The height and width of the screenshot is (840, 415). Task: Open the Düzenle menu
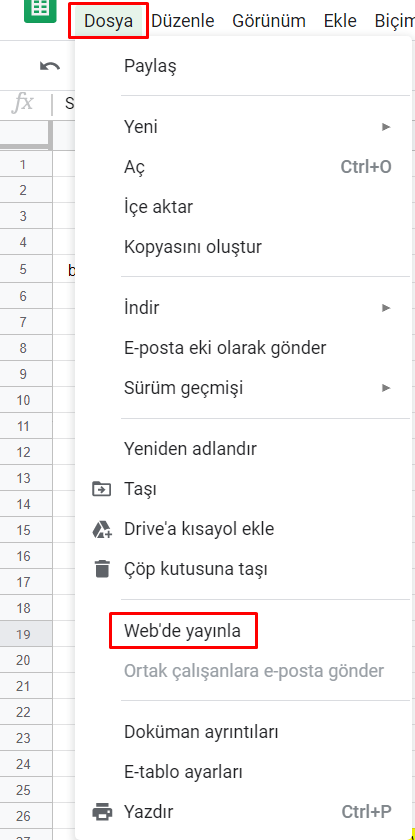click(183, 21)
